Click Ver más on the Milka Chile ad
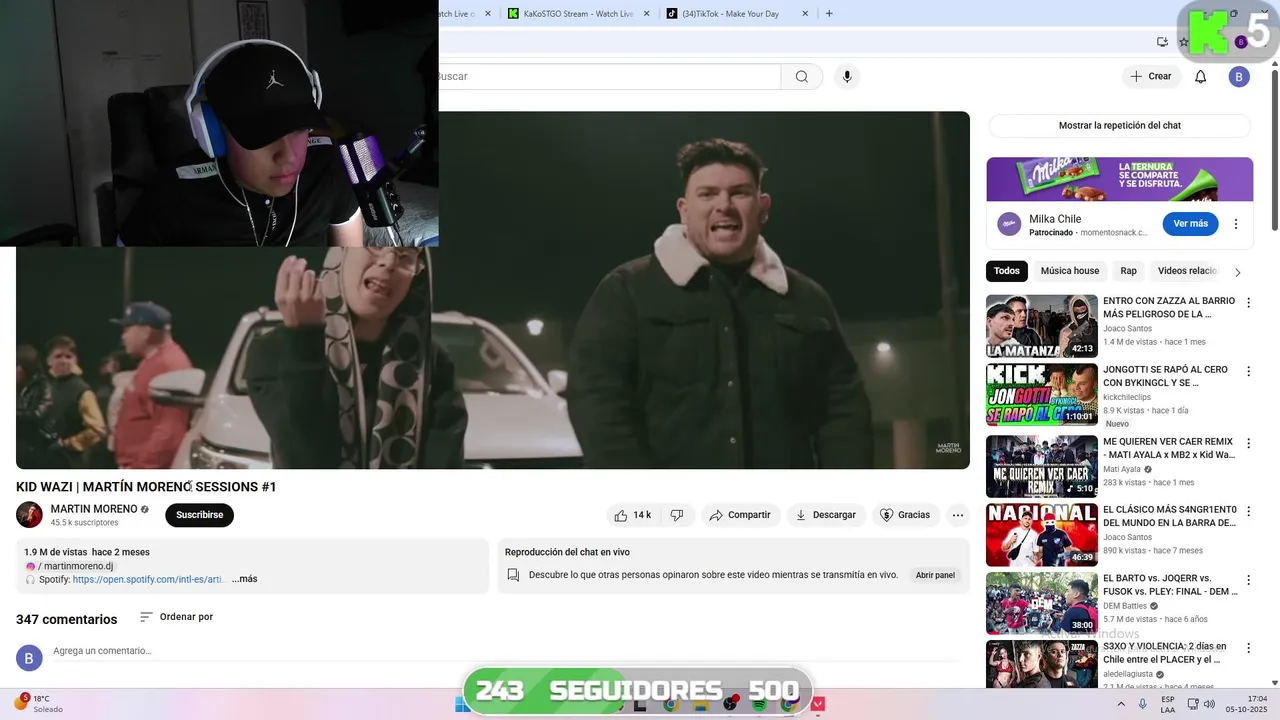 point(1190,224)
